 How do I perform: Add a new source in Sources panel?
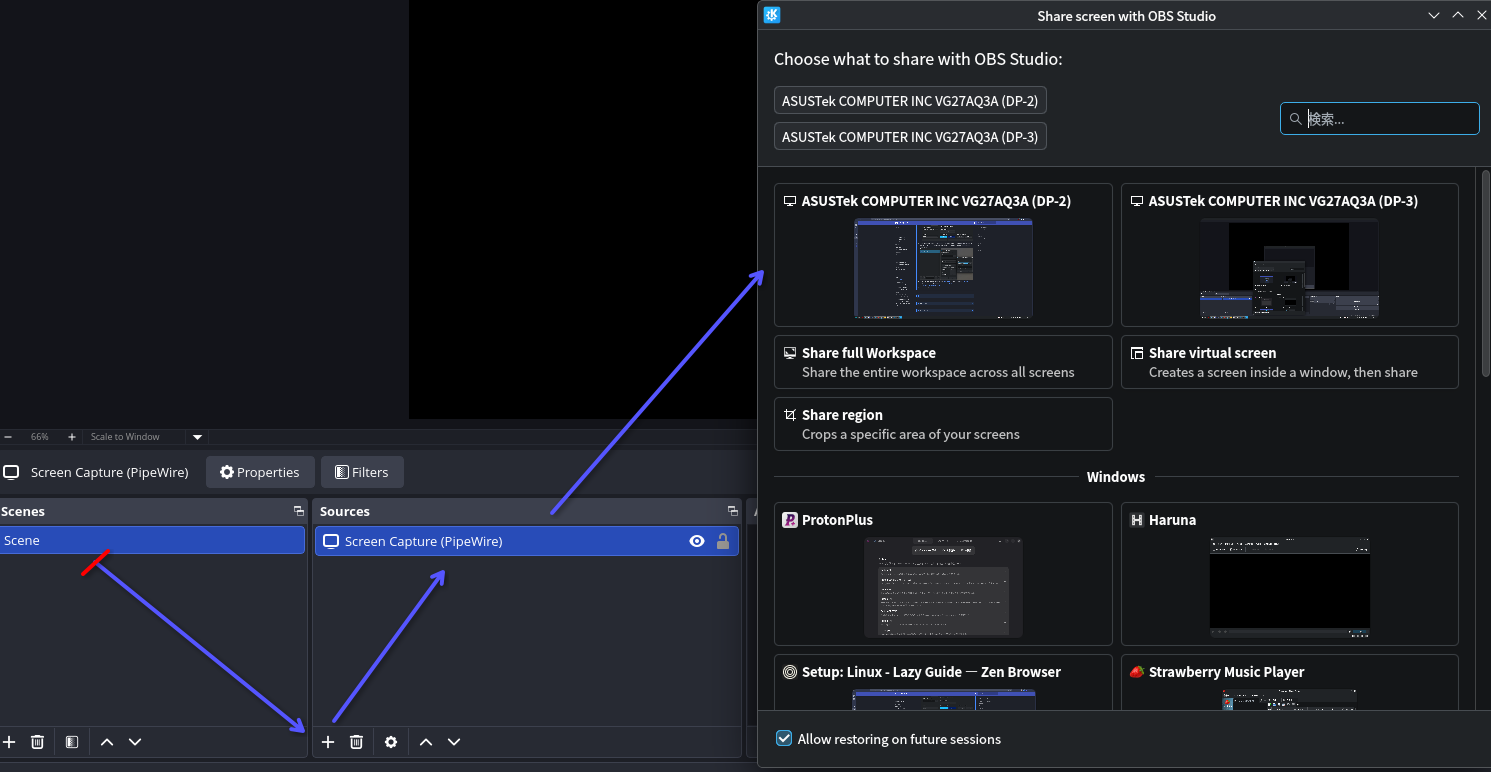click(x=327, y=742)
